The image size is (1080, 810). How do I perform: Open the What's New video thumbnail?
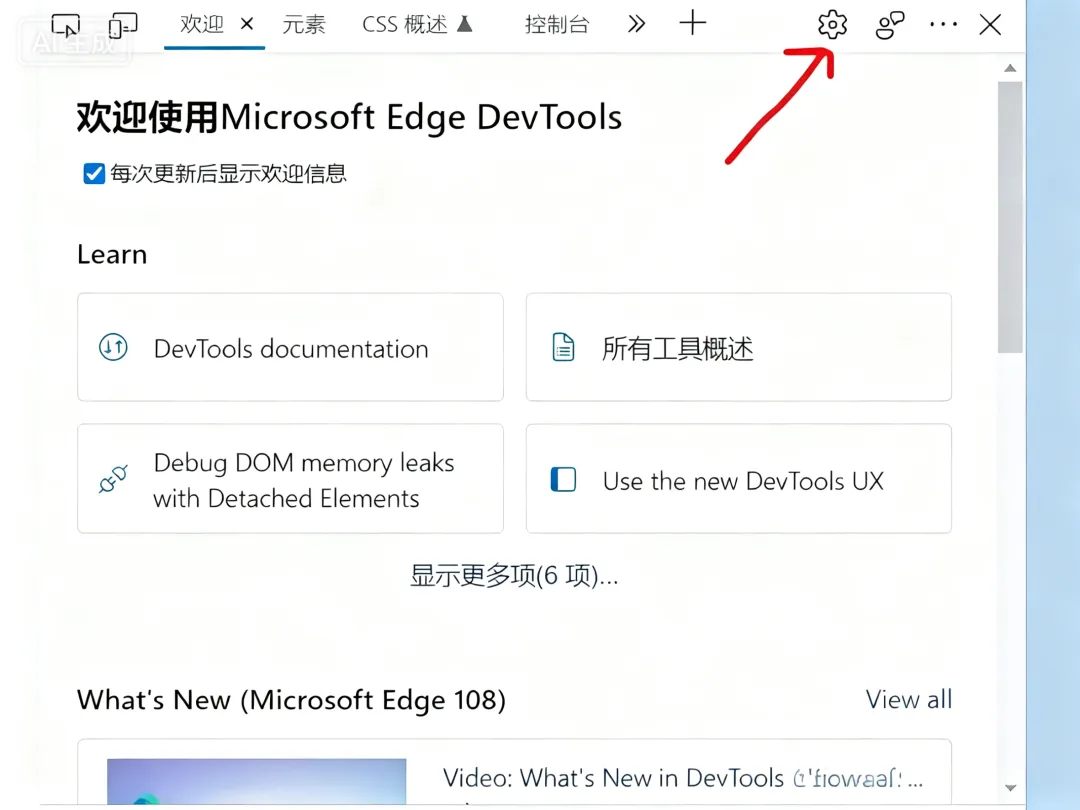257,782
